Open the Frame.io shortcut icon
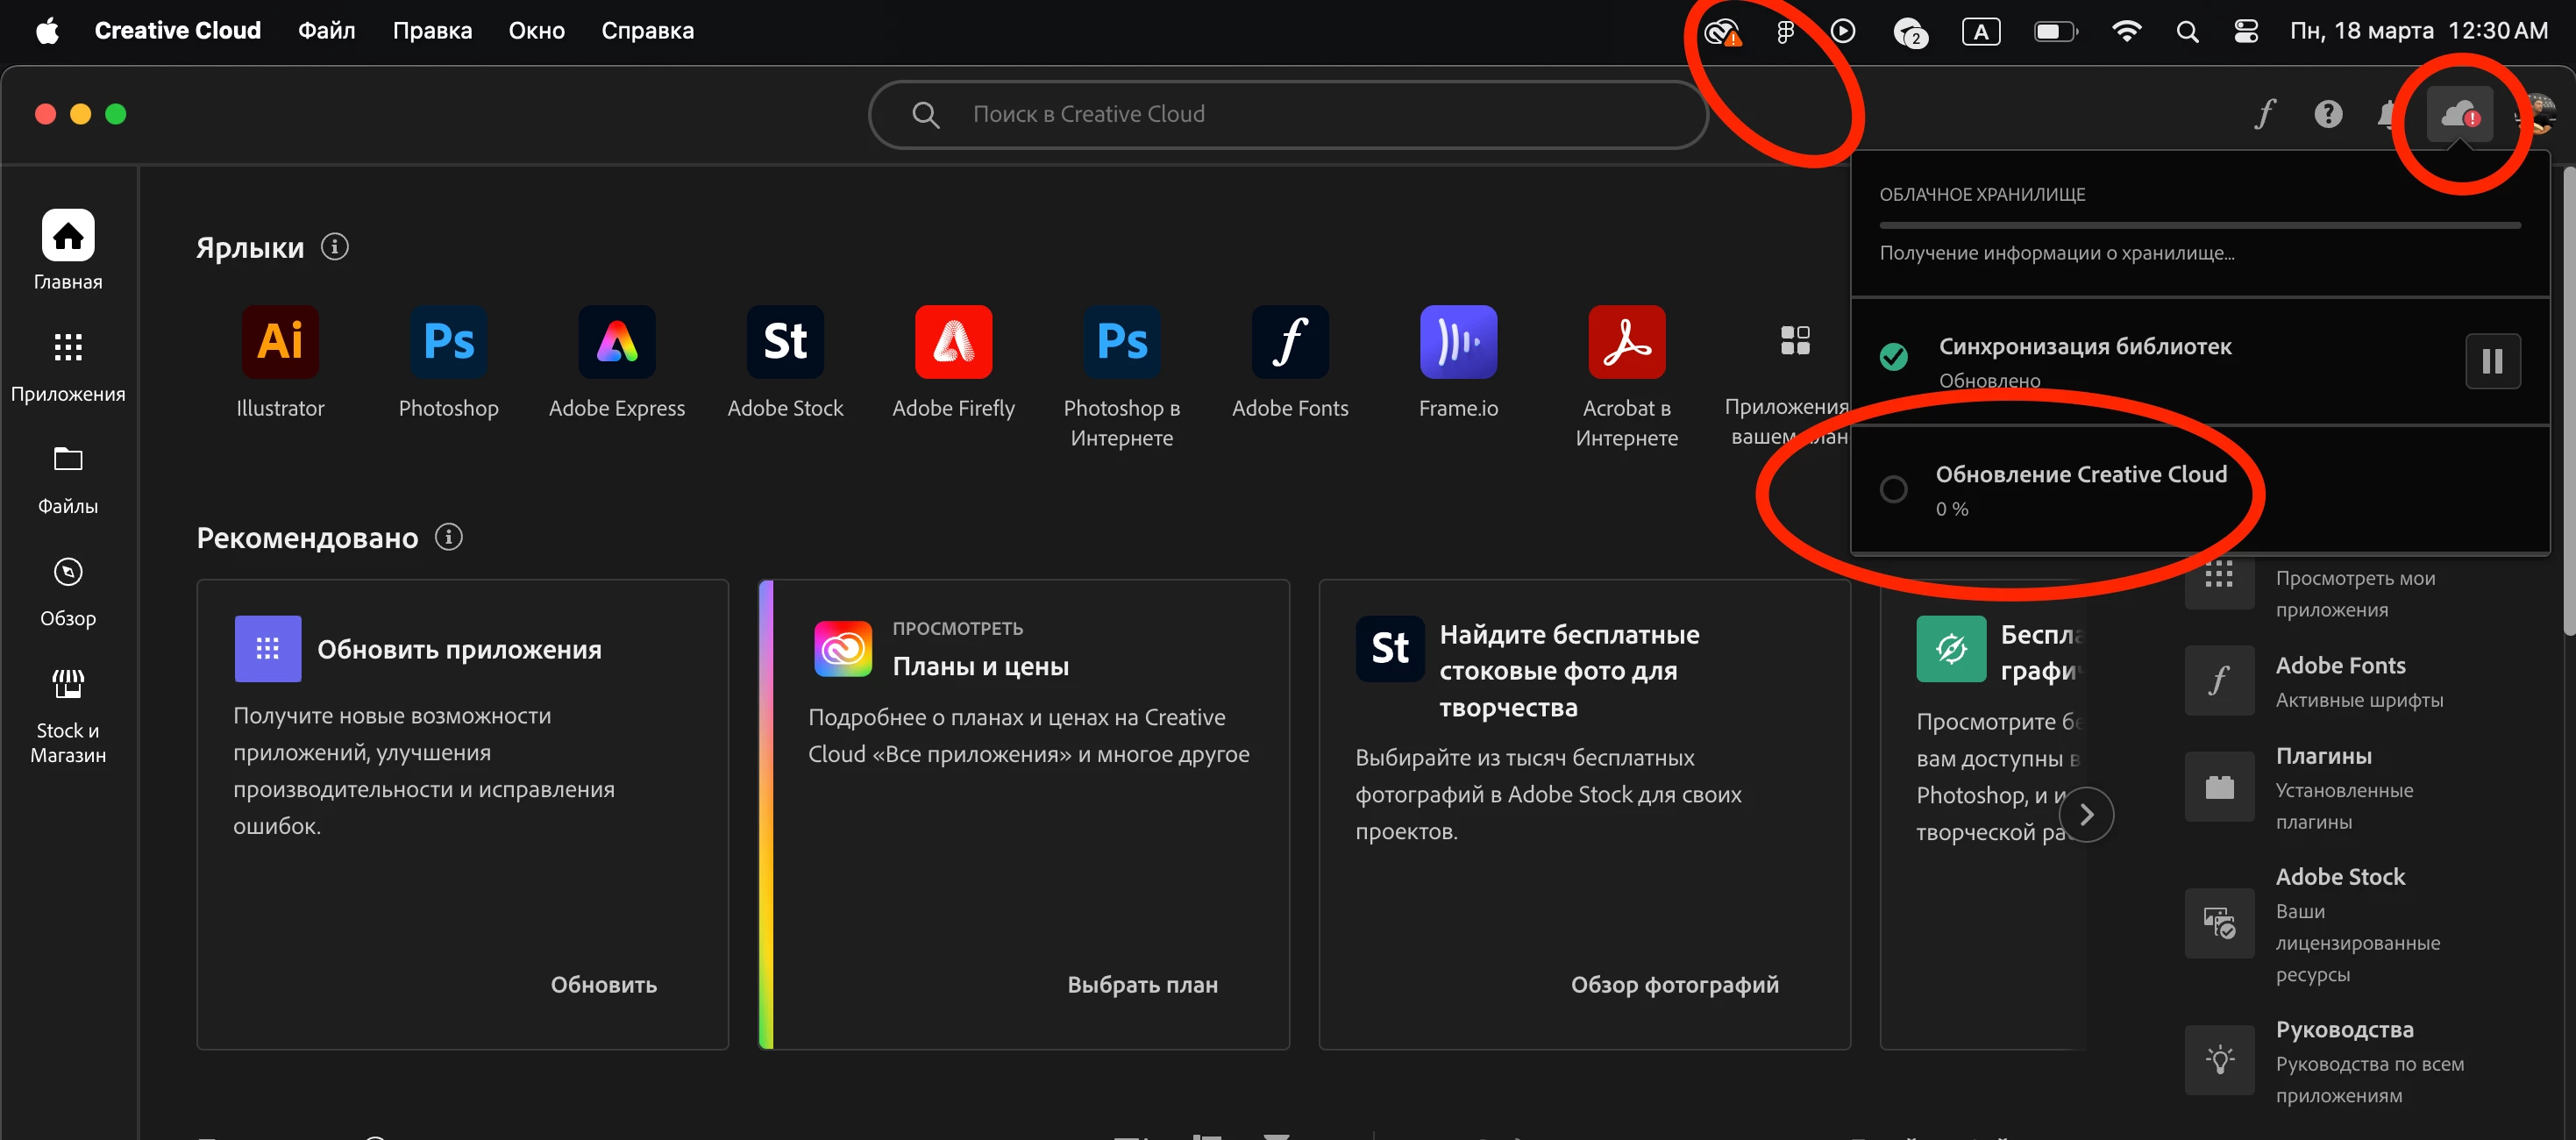 click(1458, 341)
